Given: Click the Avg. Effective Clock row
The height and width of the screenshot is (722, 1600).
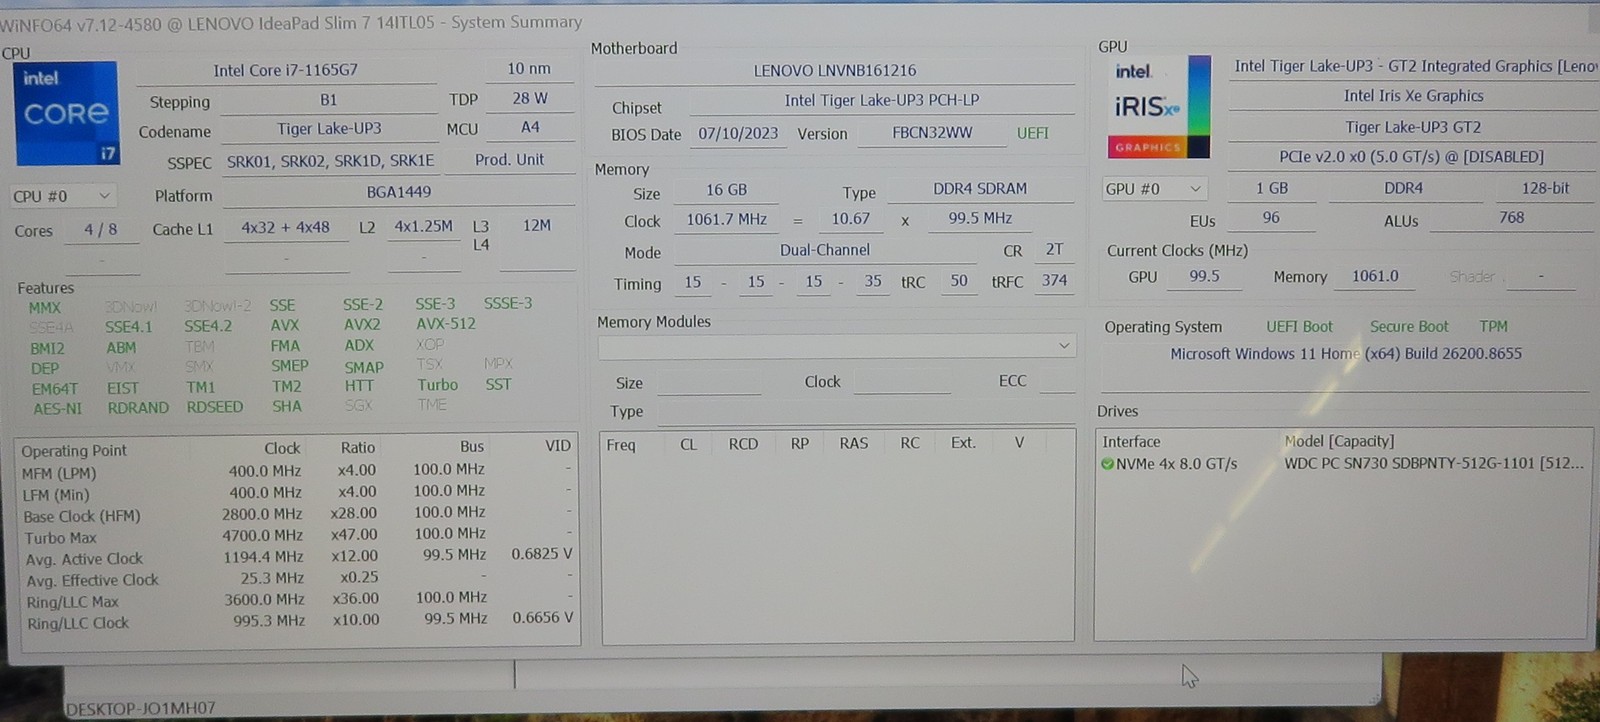Looking at the screenshot, I should pos(298,579).
